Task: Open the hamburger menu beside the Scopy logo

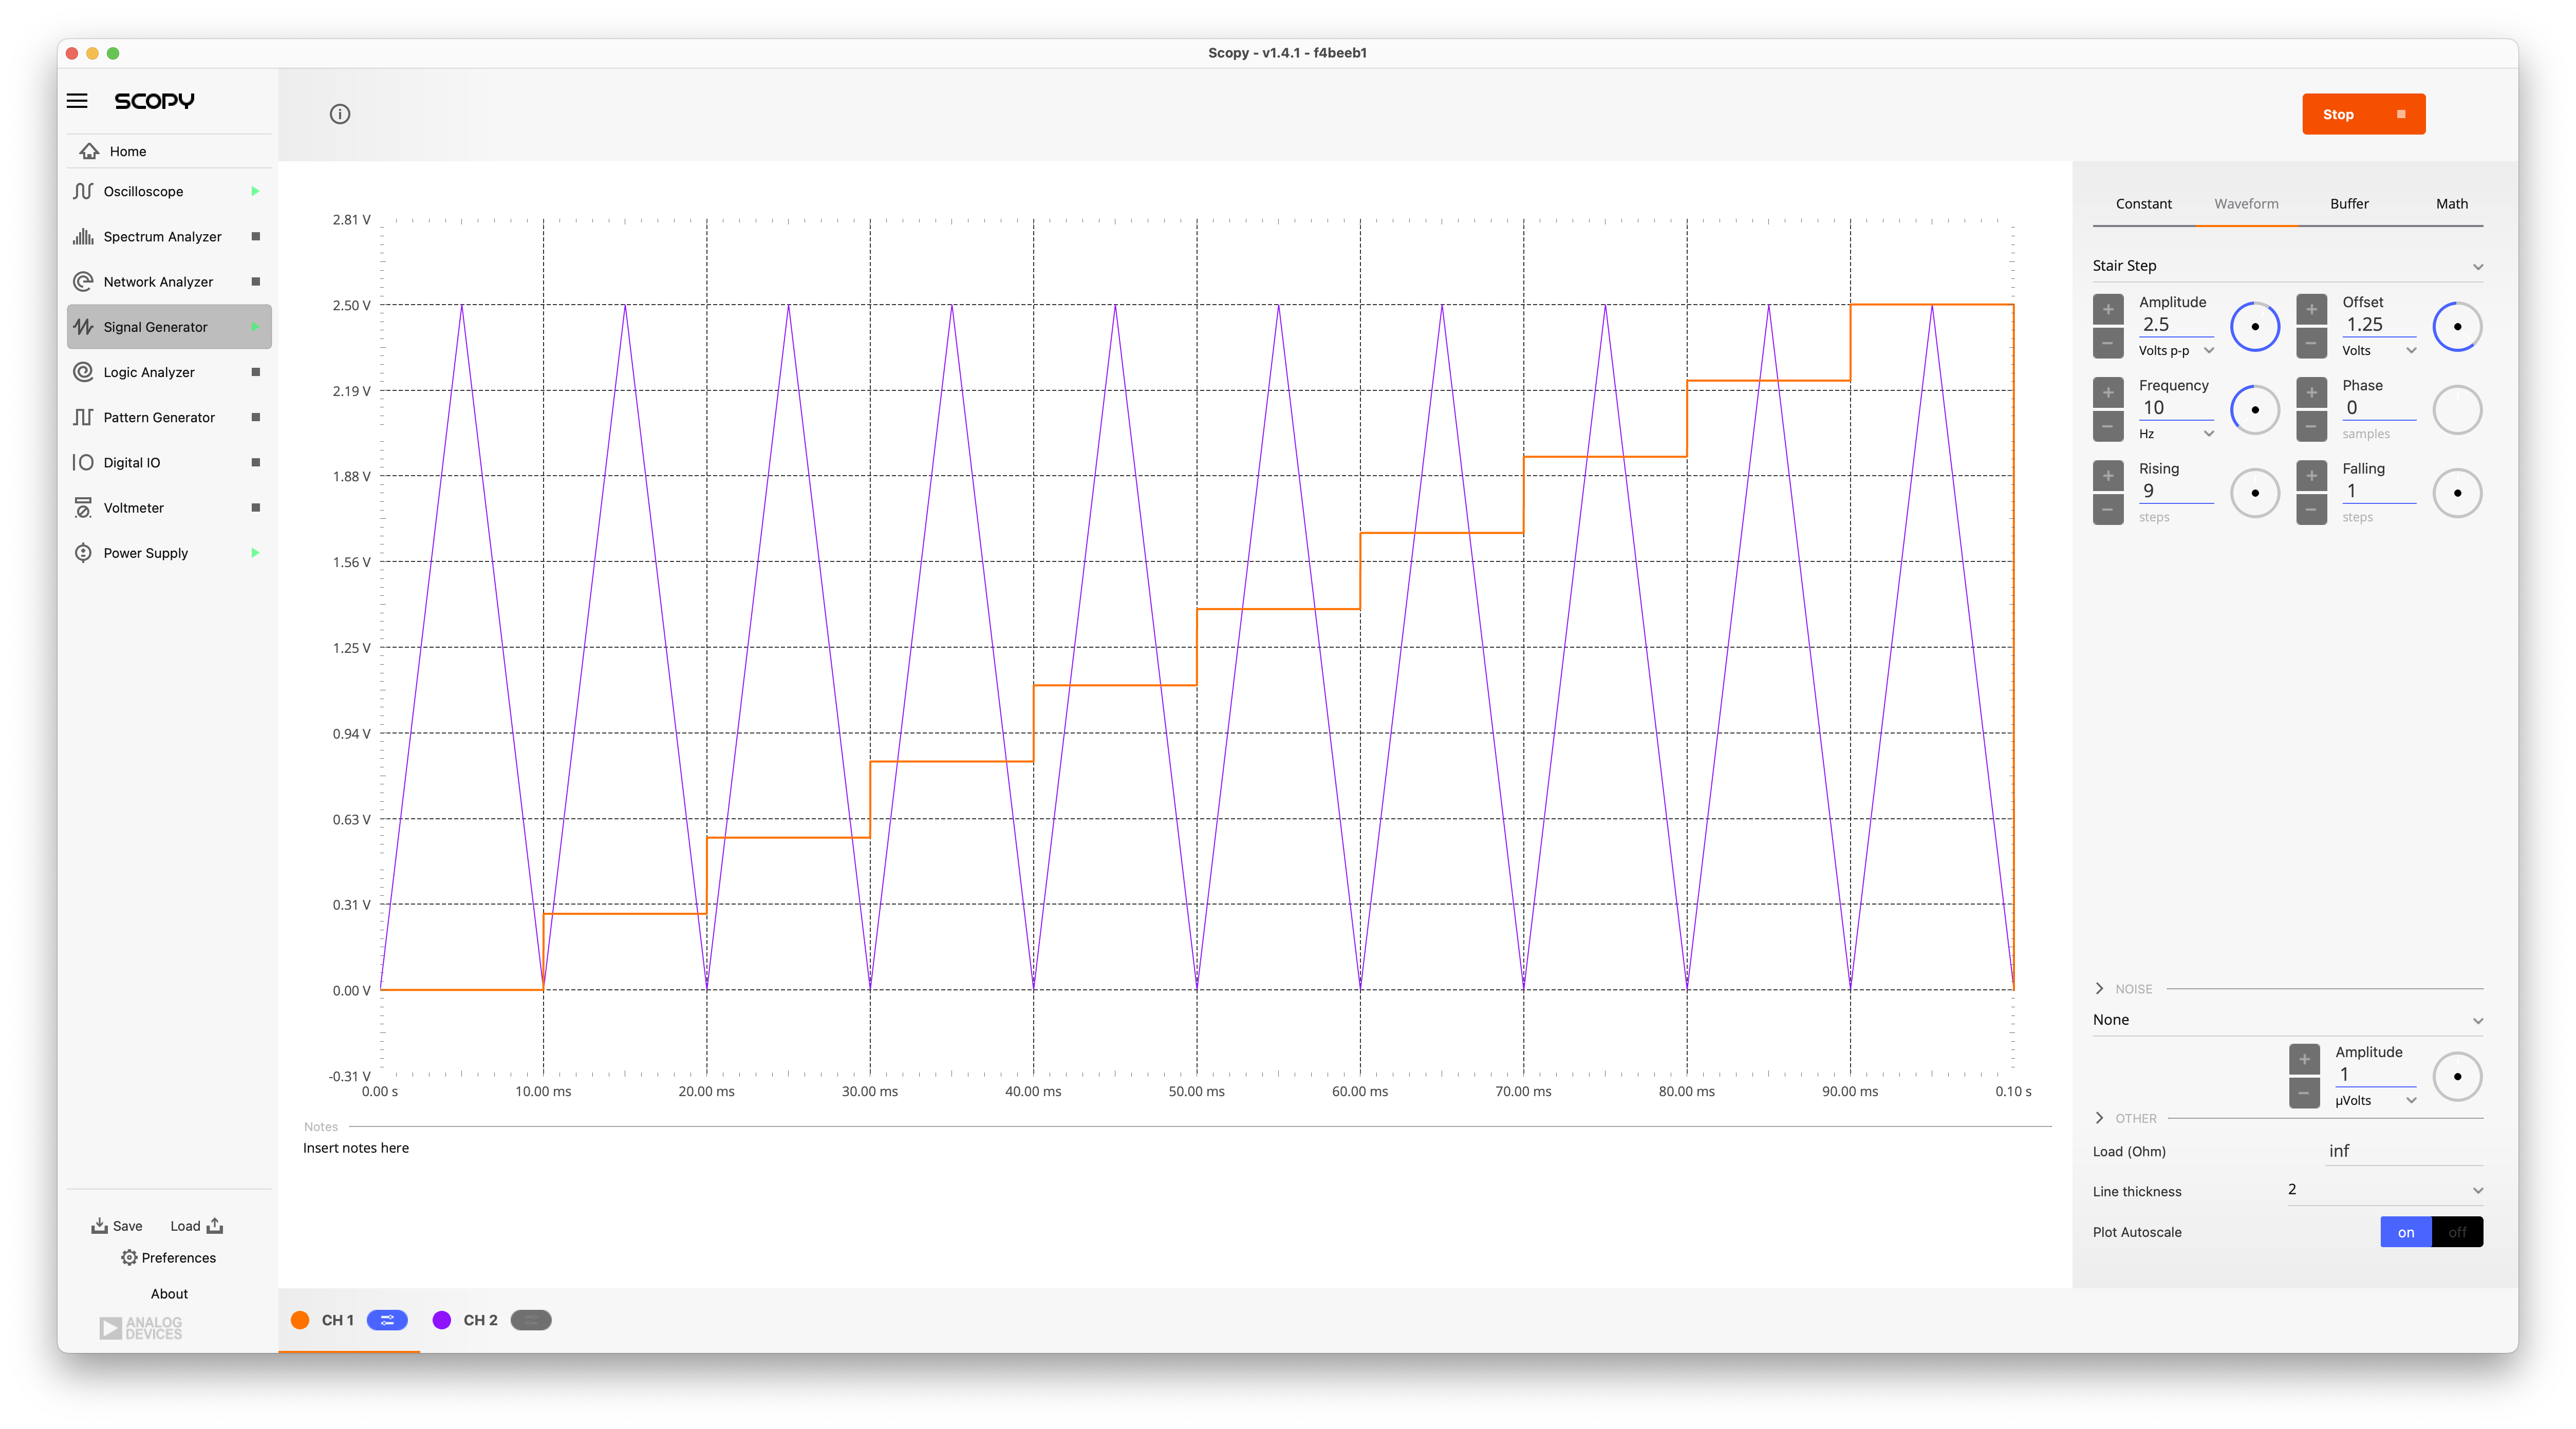Action: tap(77, 101)
